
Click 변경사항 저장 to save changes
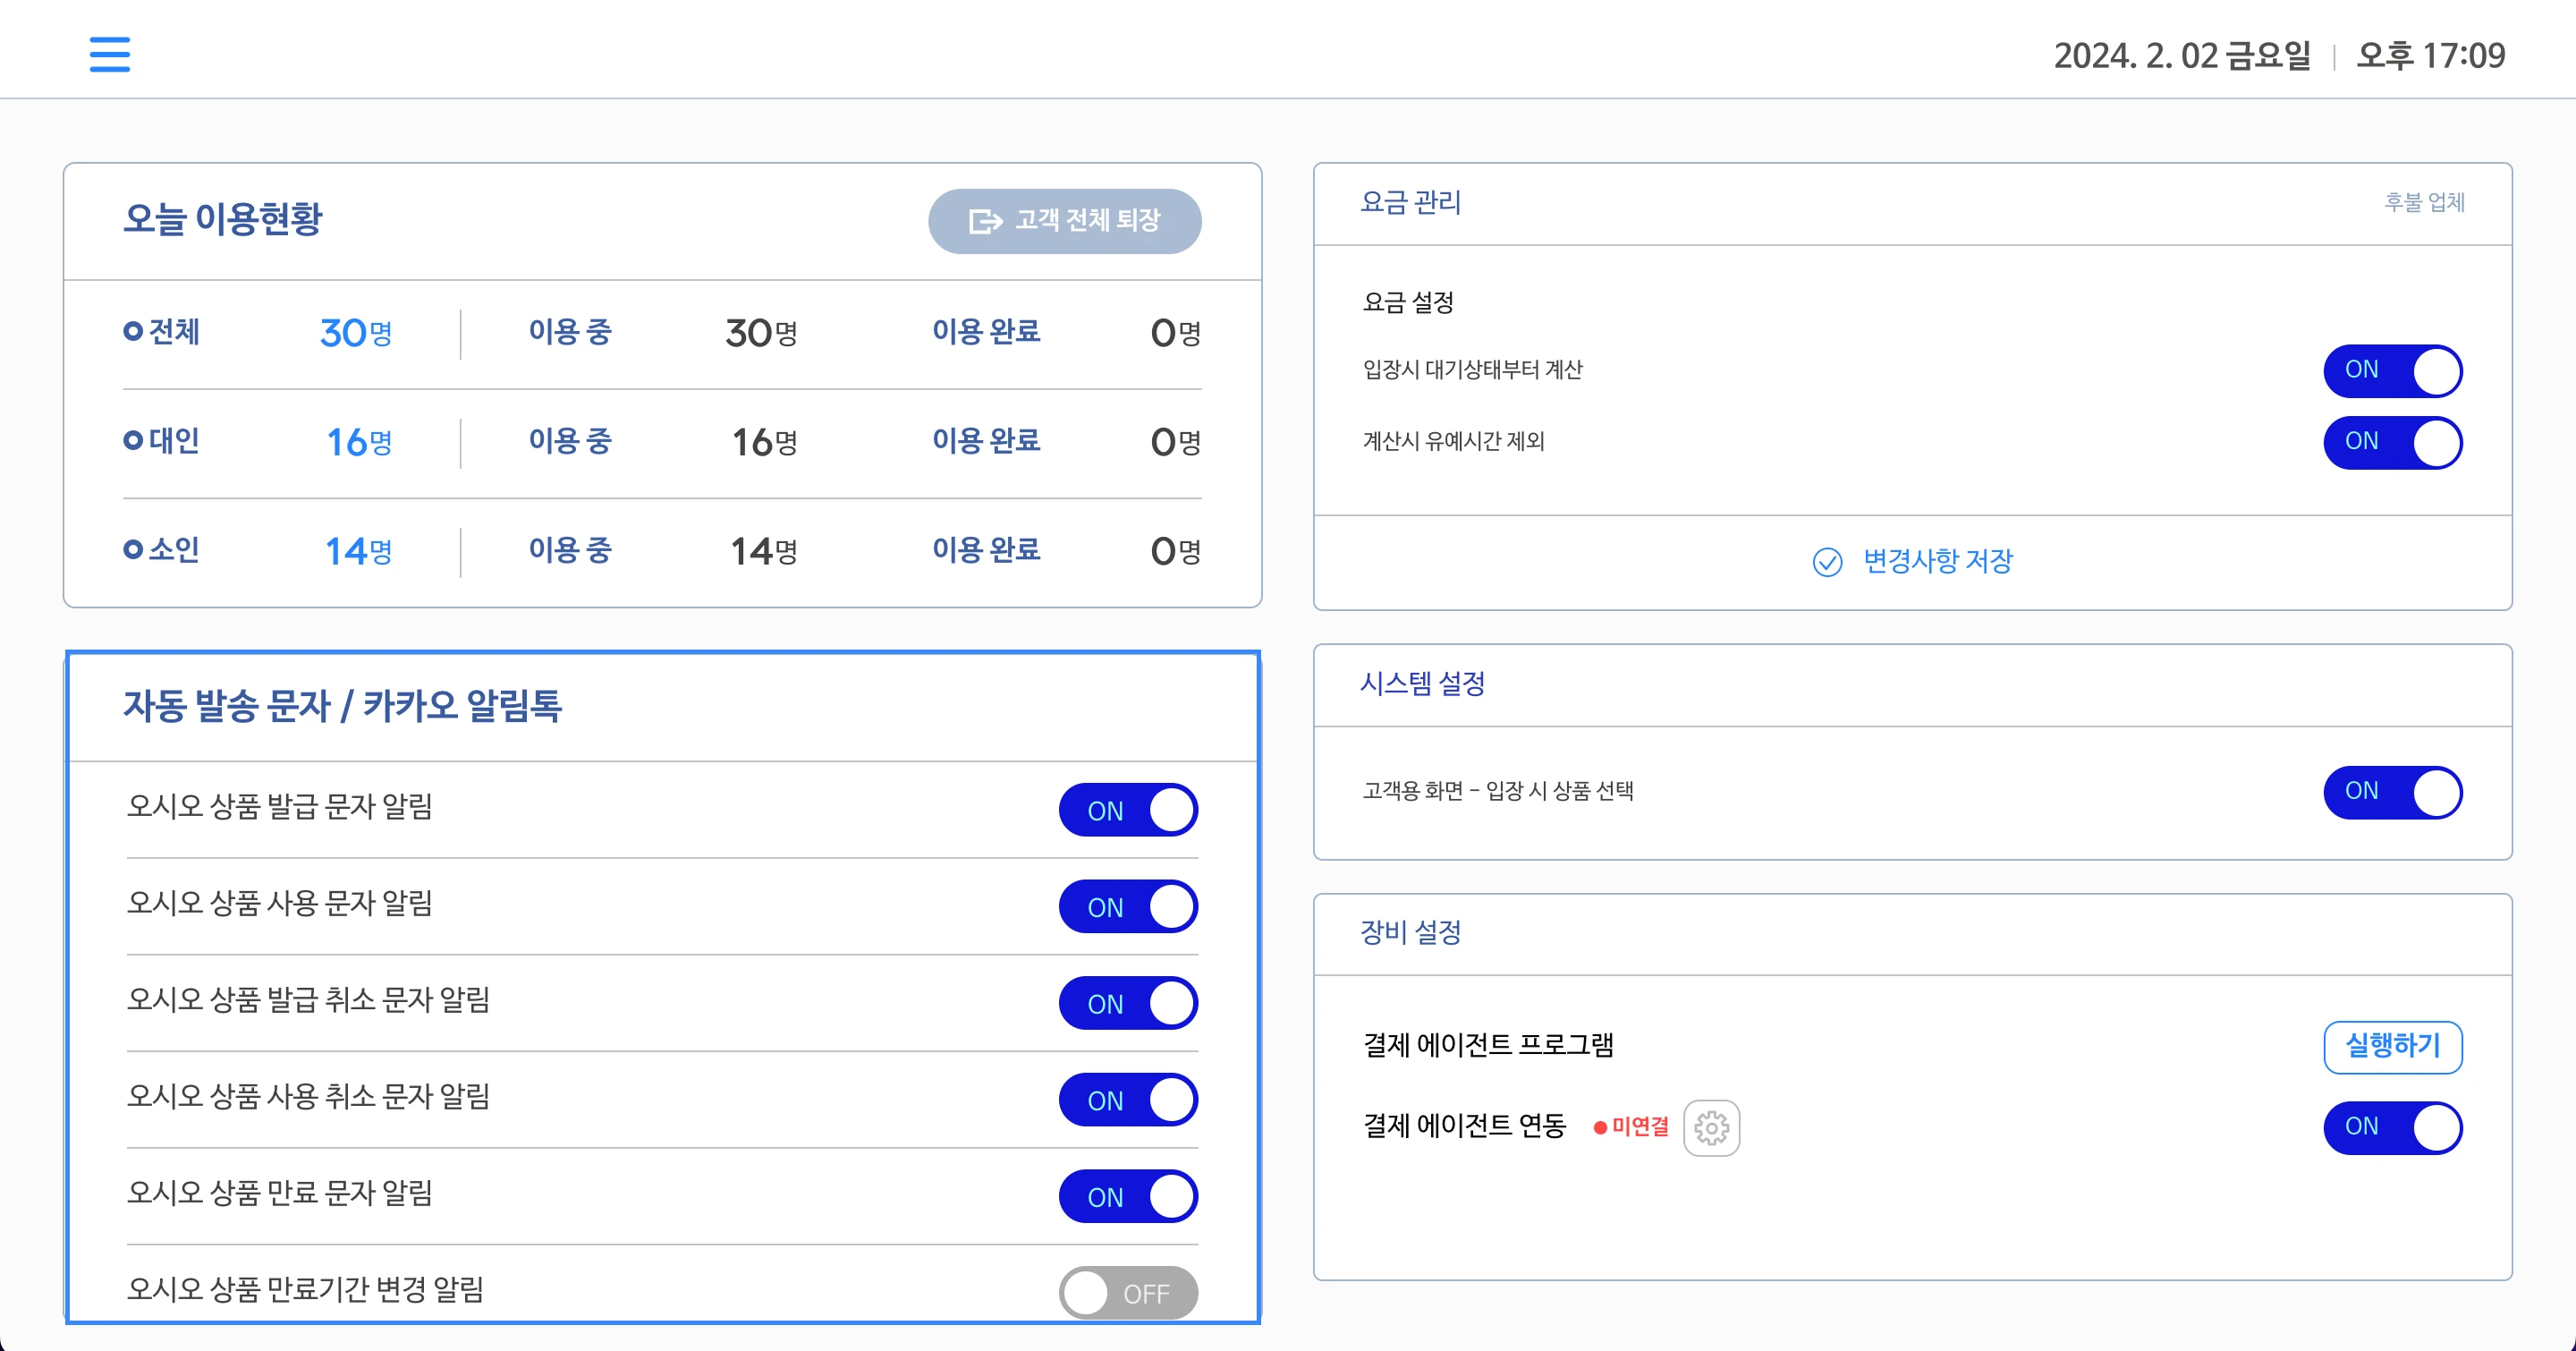click(x=1912, y=562)
